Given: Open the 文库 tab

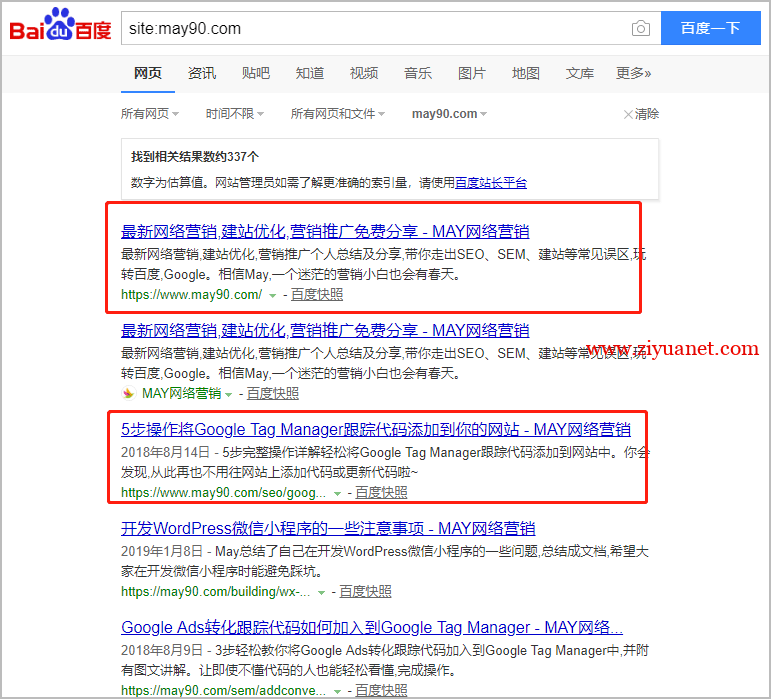Looking at the screenshot, I should pyautogui.click(x=580, y=74).
